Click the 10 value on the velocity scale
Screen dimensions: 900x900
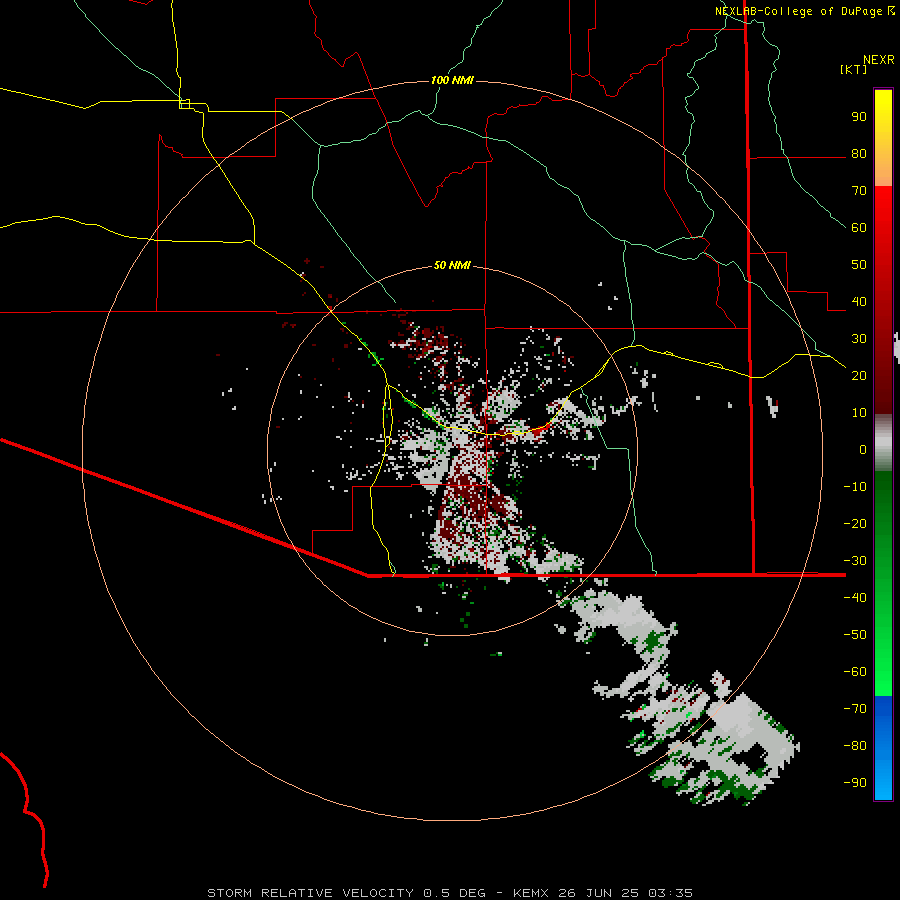(859, 413)
